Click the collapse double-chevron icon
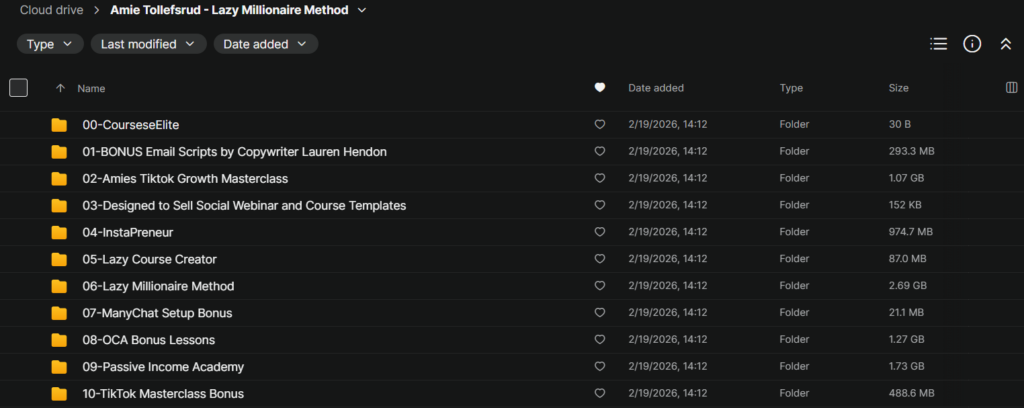Screen dimensions: 1024x408 pos(1006,44)
